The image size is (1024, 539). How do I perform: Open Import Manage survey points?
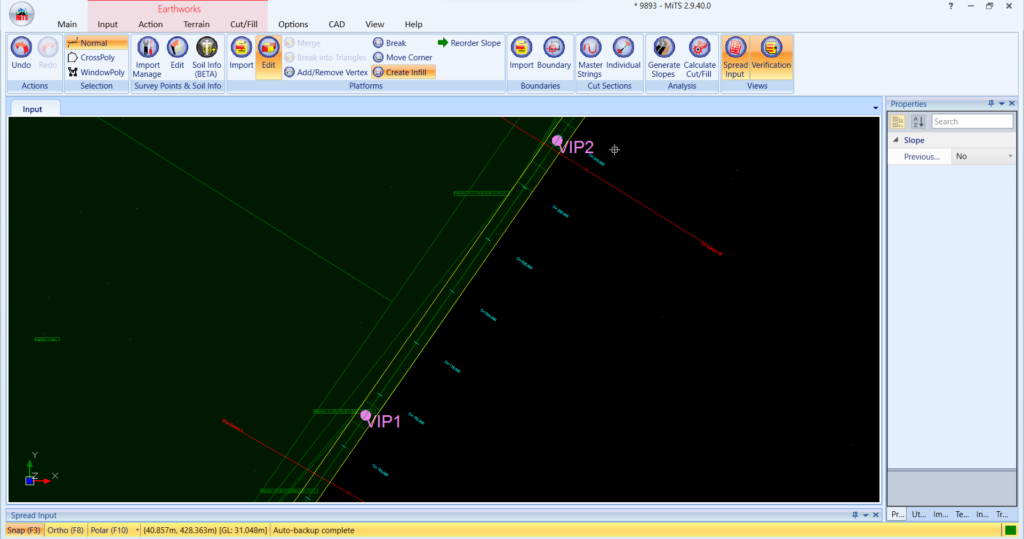[147, 57]
